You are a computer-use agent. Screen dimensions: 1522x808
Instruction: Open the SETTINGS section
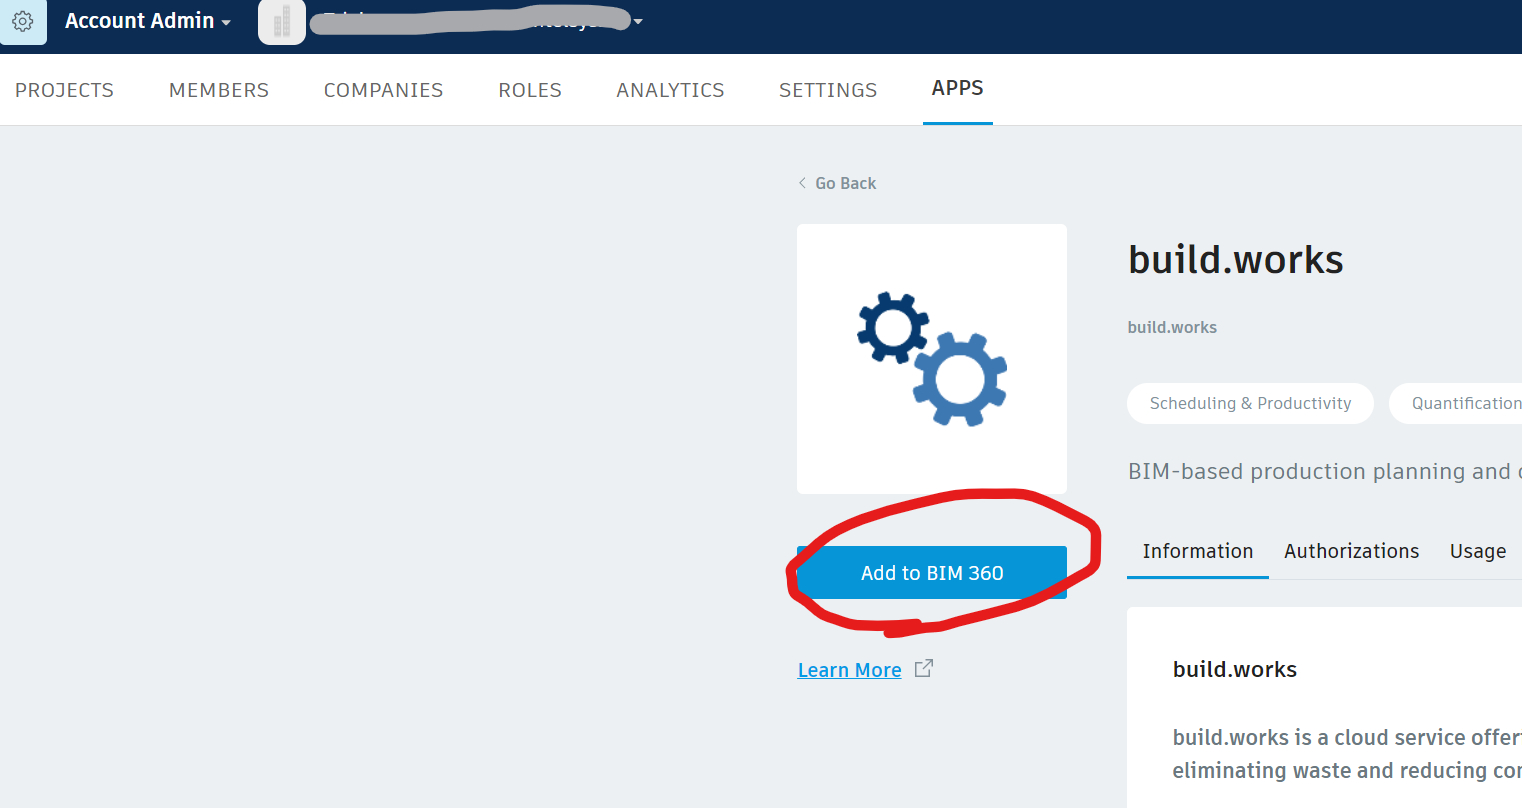(x=827, y=89)
